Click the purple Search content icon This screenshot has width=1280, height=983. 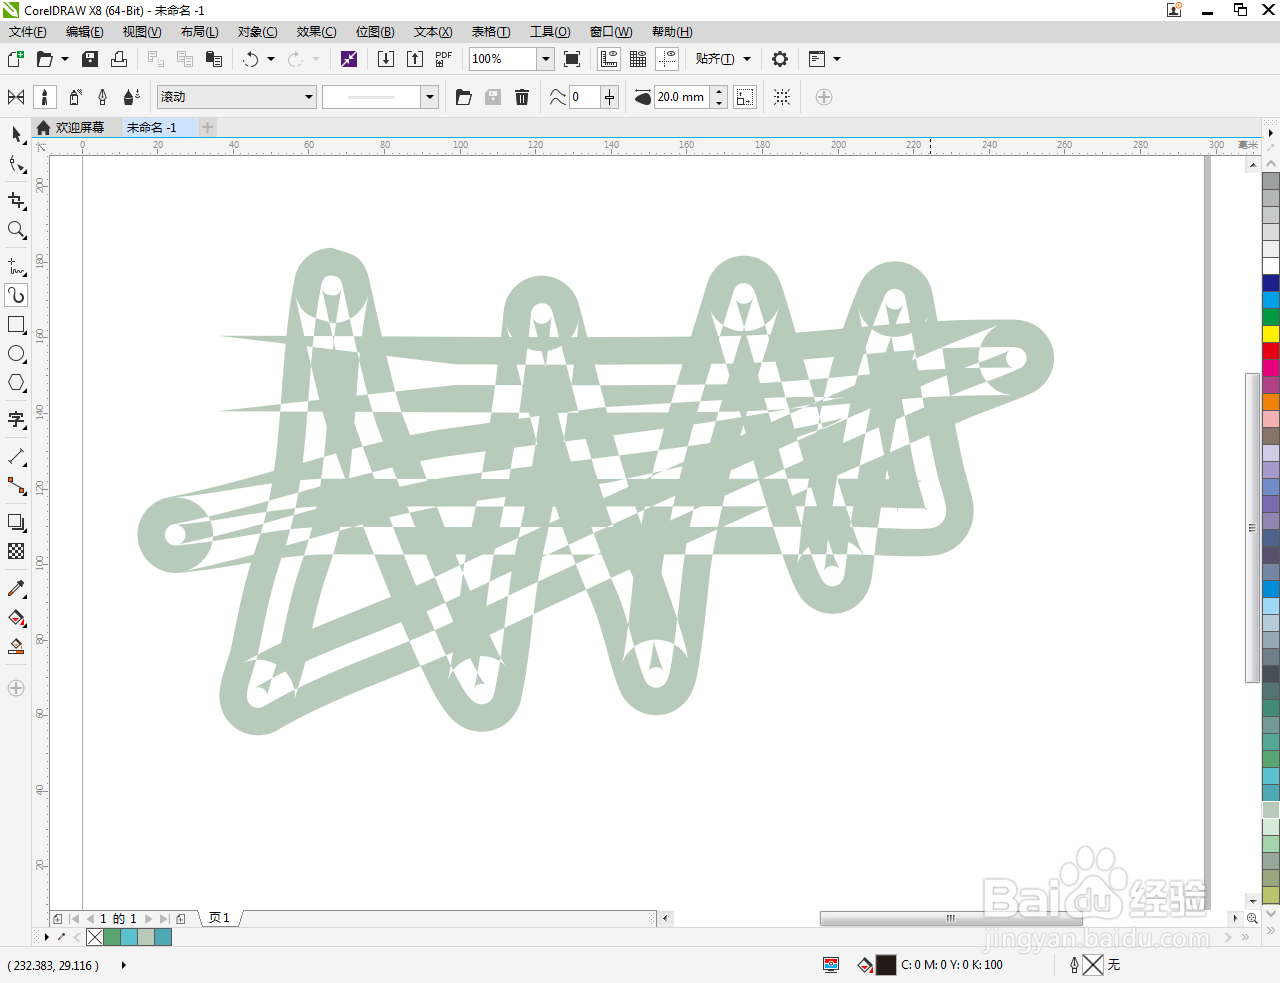point(349,59)
